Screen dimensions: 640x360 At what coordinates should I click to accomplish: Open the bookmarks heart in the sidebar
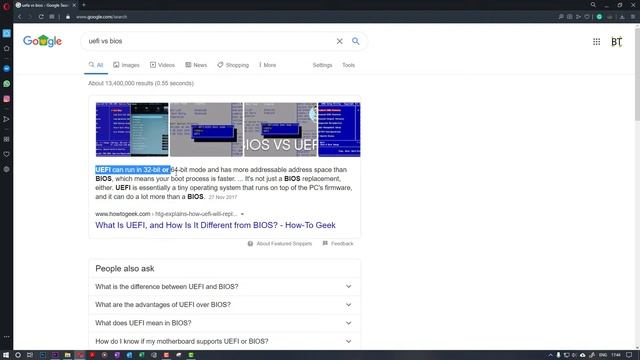(x=7, y=154)
